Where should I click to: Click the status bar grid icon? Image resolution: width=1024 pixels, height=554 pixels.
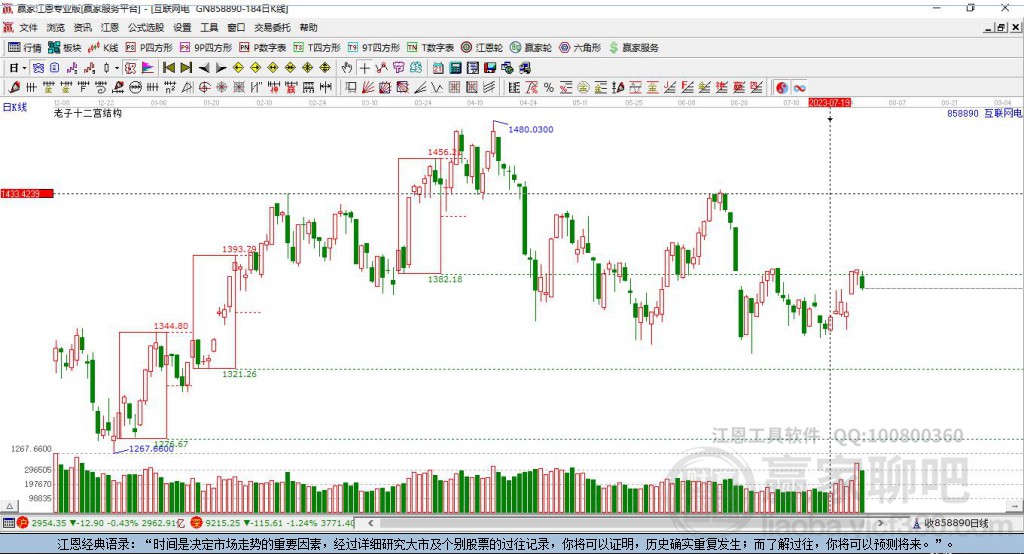point(8,523)
